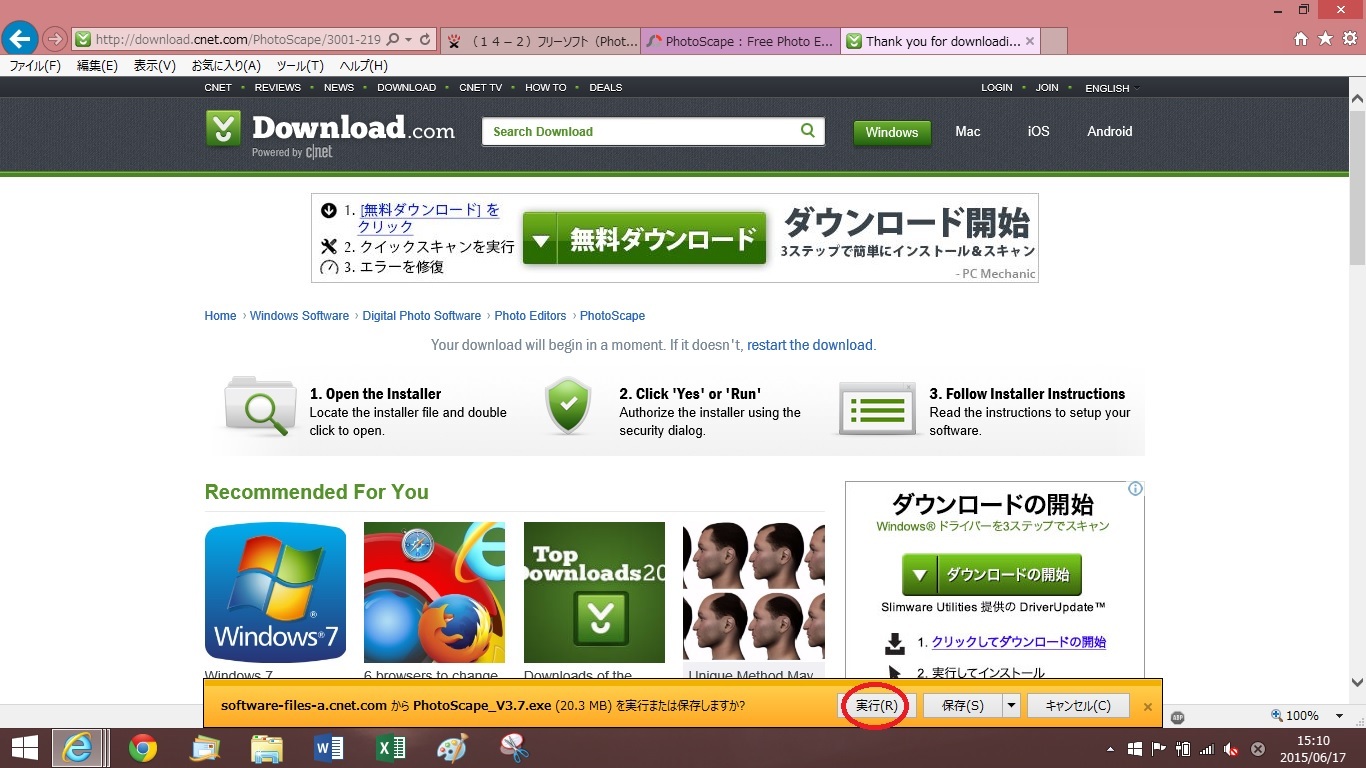1366x768 pixels.
Task: Open the ENGLISH language dropdown
Action: (1112, 88)
